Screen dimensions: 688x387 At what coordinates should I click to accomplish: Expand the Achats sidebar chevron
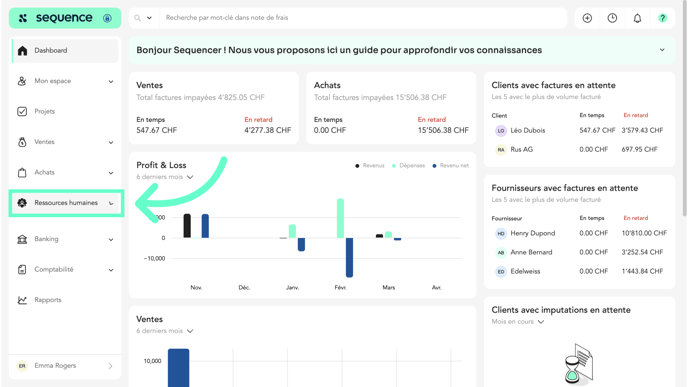point(111,173)
